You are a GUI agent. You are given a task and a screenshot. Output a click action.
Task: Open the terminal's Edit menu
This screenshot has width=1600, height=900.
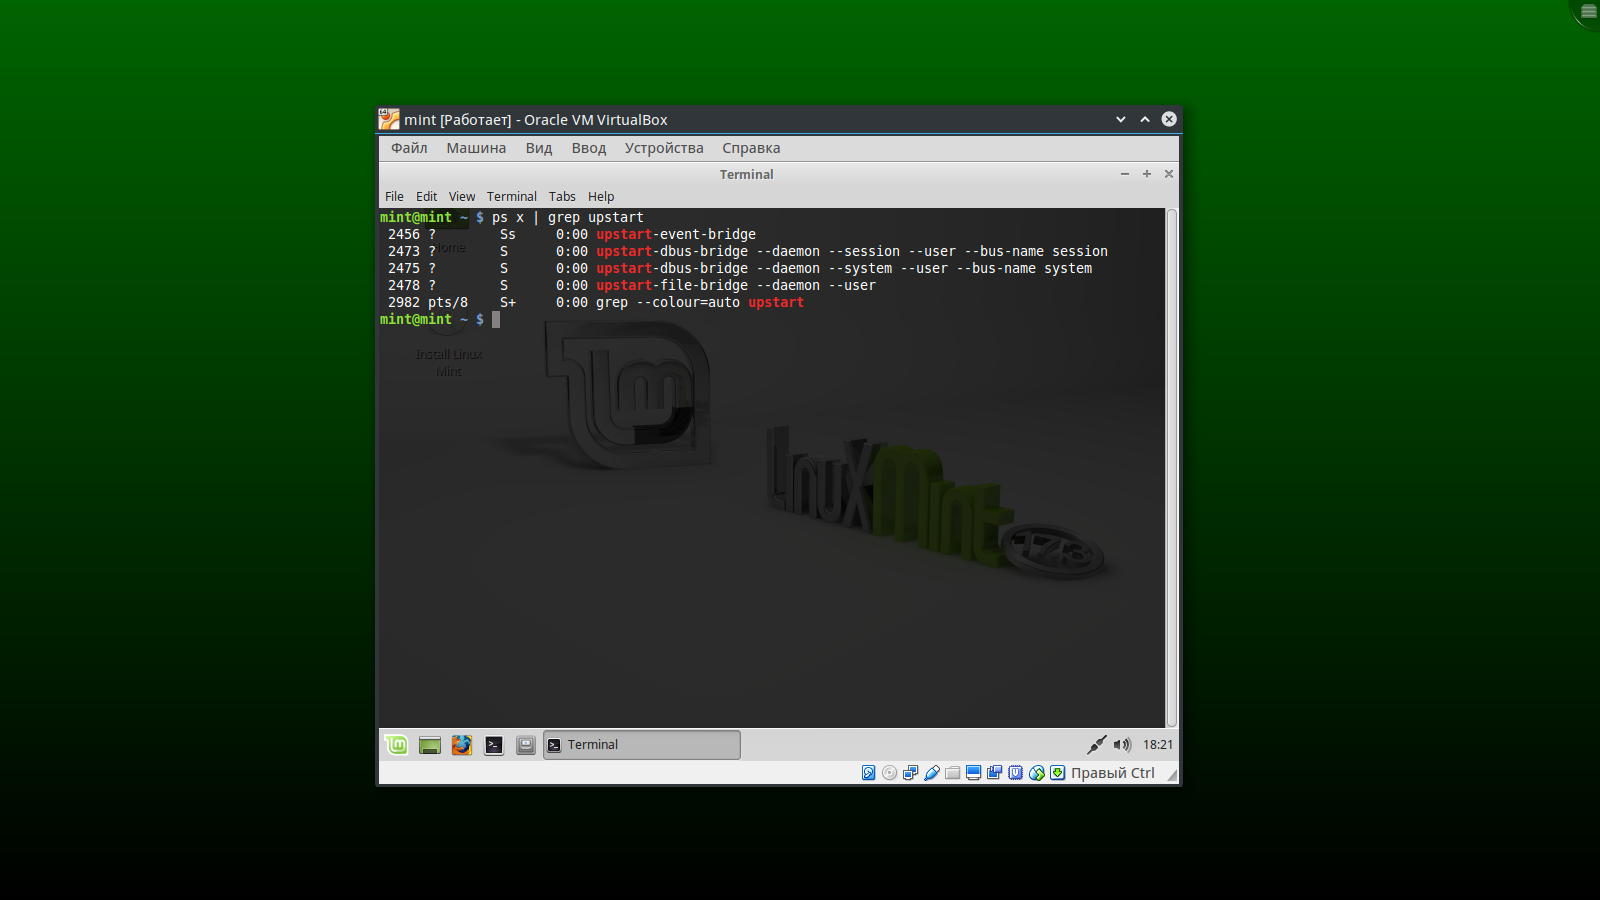(427, 197)
